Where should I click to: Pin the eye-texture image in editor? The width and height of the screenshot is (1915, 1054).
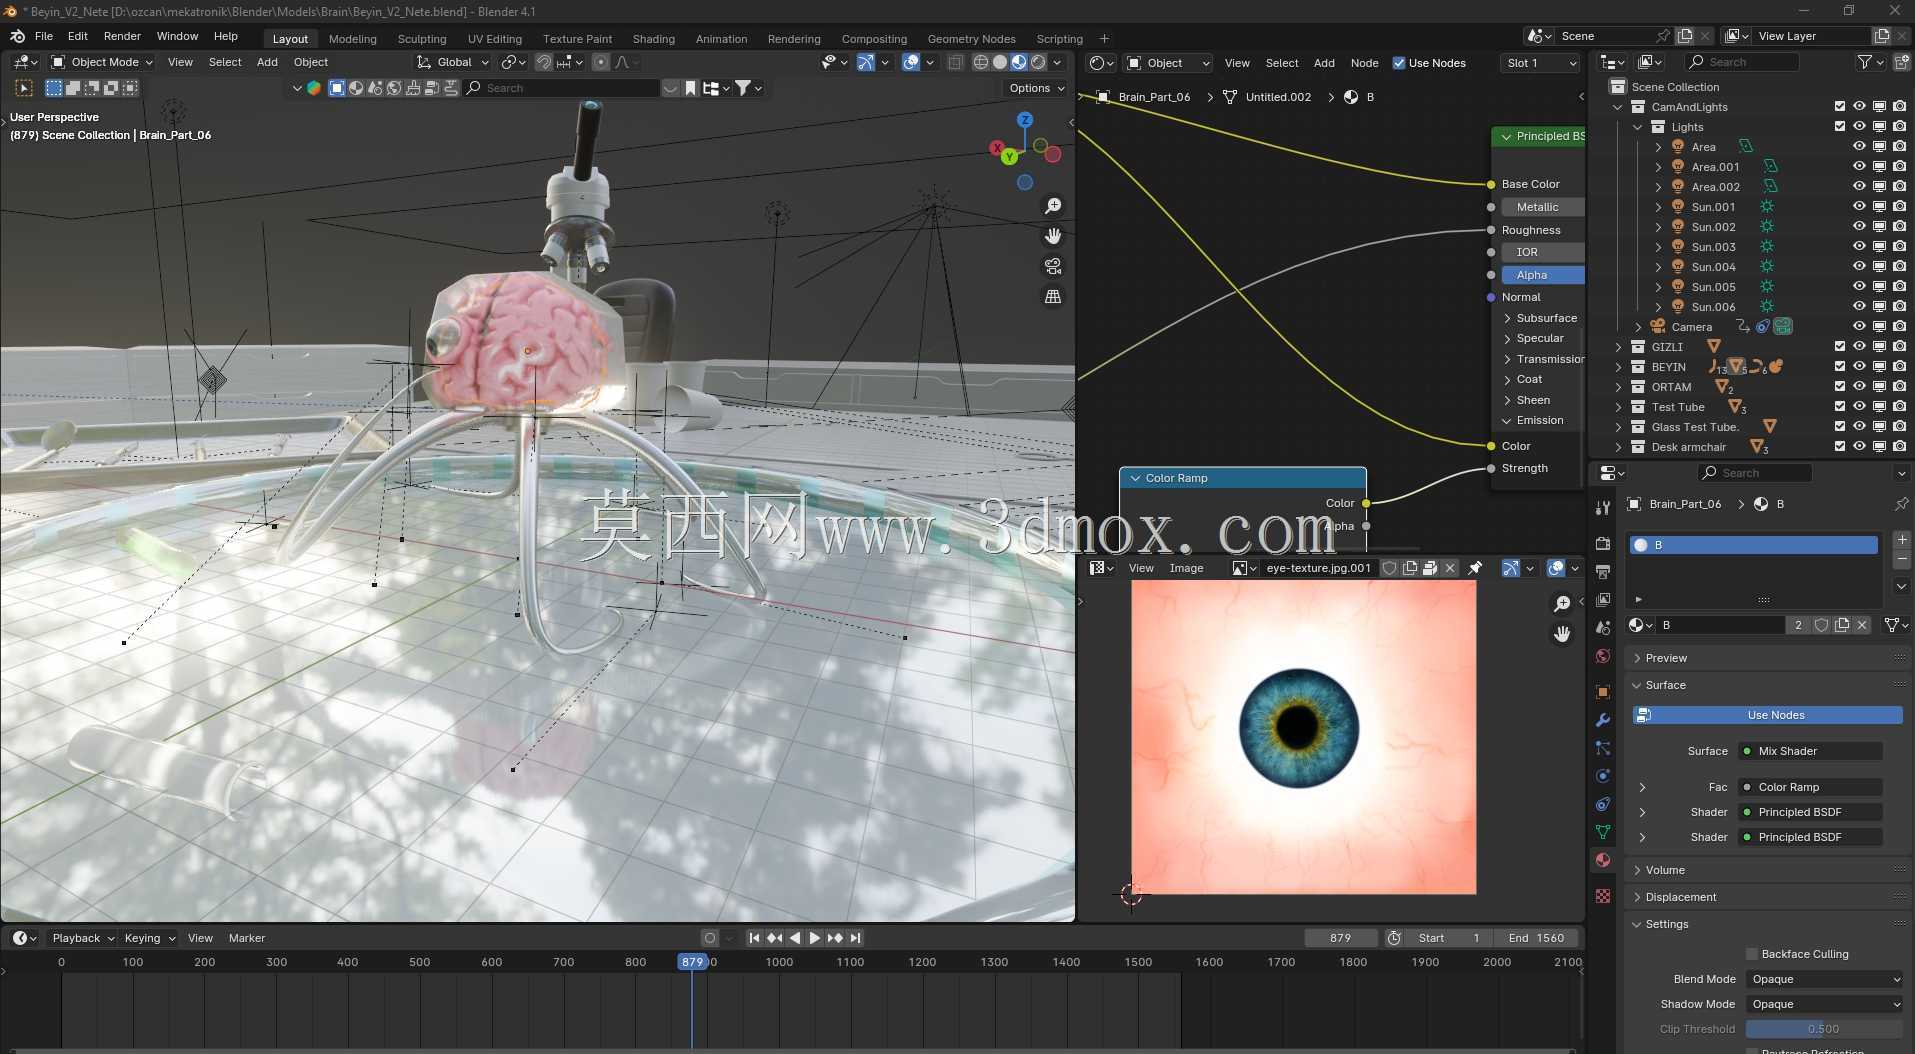[1475, 568]
